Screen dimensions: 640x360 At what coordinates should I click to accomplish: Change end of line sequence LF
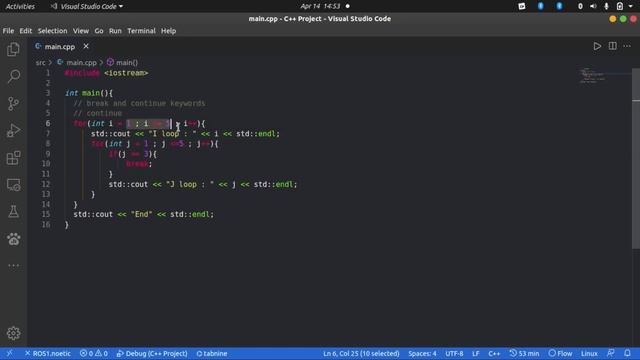click(x=476, y=353)
